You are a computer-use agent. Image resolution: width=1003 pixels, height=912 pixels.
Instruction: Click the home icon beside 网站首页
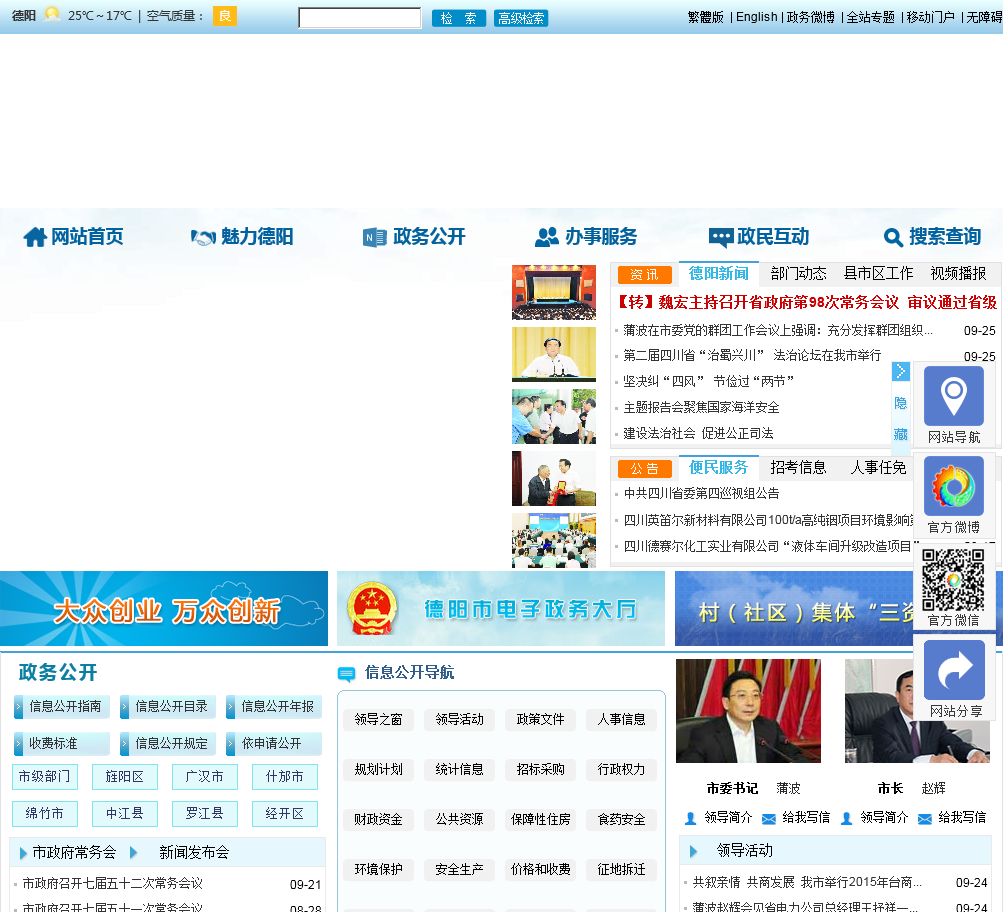pyautogui.click(x=35, y=237)
